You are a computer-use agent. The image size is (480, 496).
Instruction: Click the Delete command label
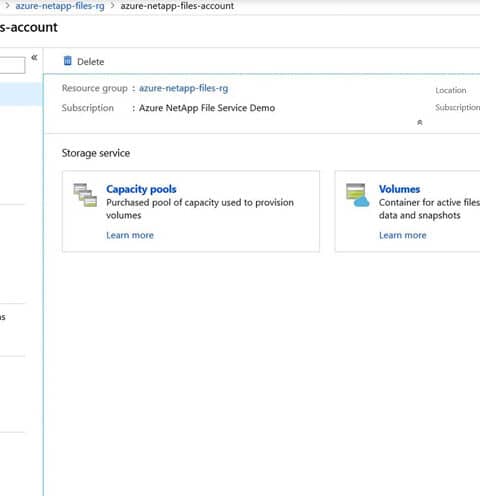tap(90, 62)
